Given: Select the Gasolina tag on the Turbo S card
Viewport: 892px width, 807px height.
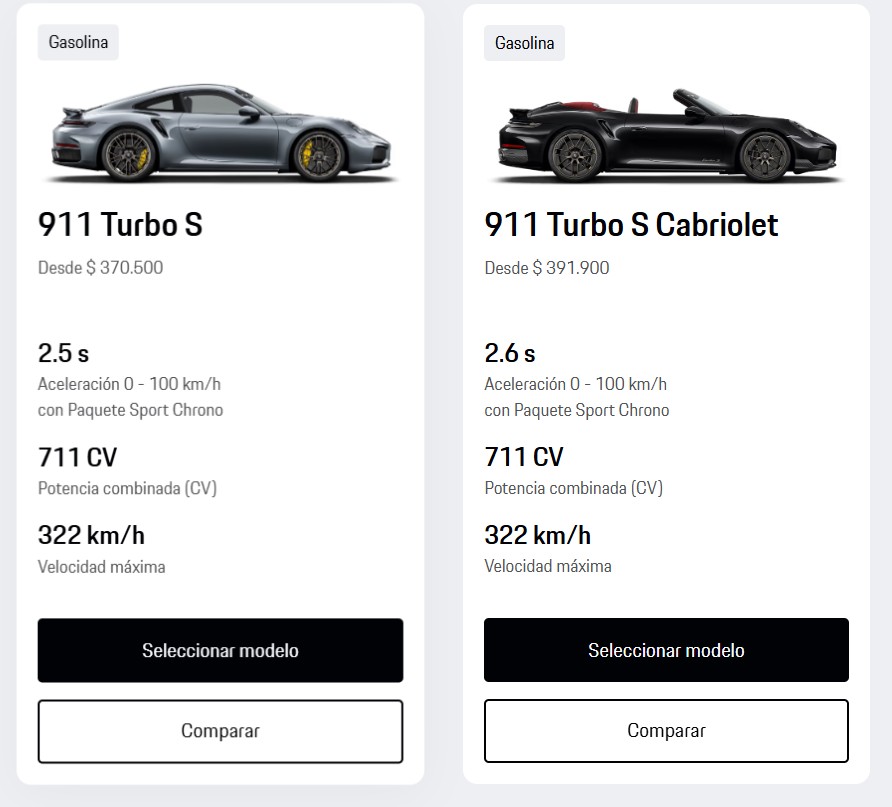Looking at the screenshot, I should click(78, 43).
